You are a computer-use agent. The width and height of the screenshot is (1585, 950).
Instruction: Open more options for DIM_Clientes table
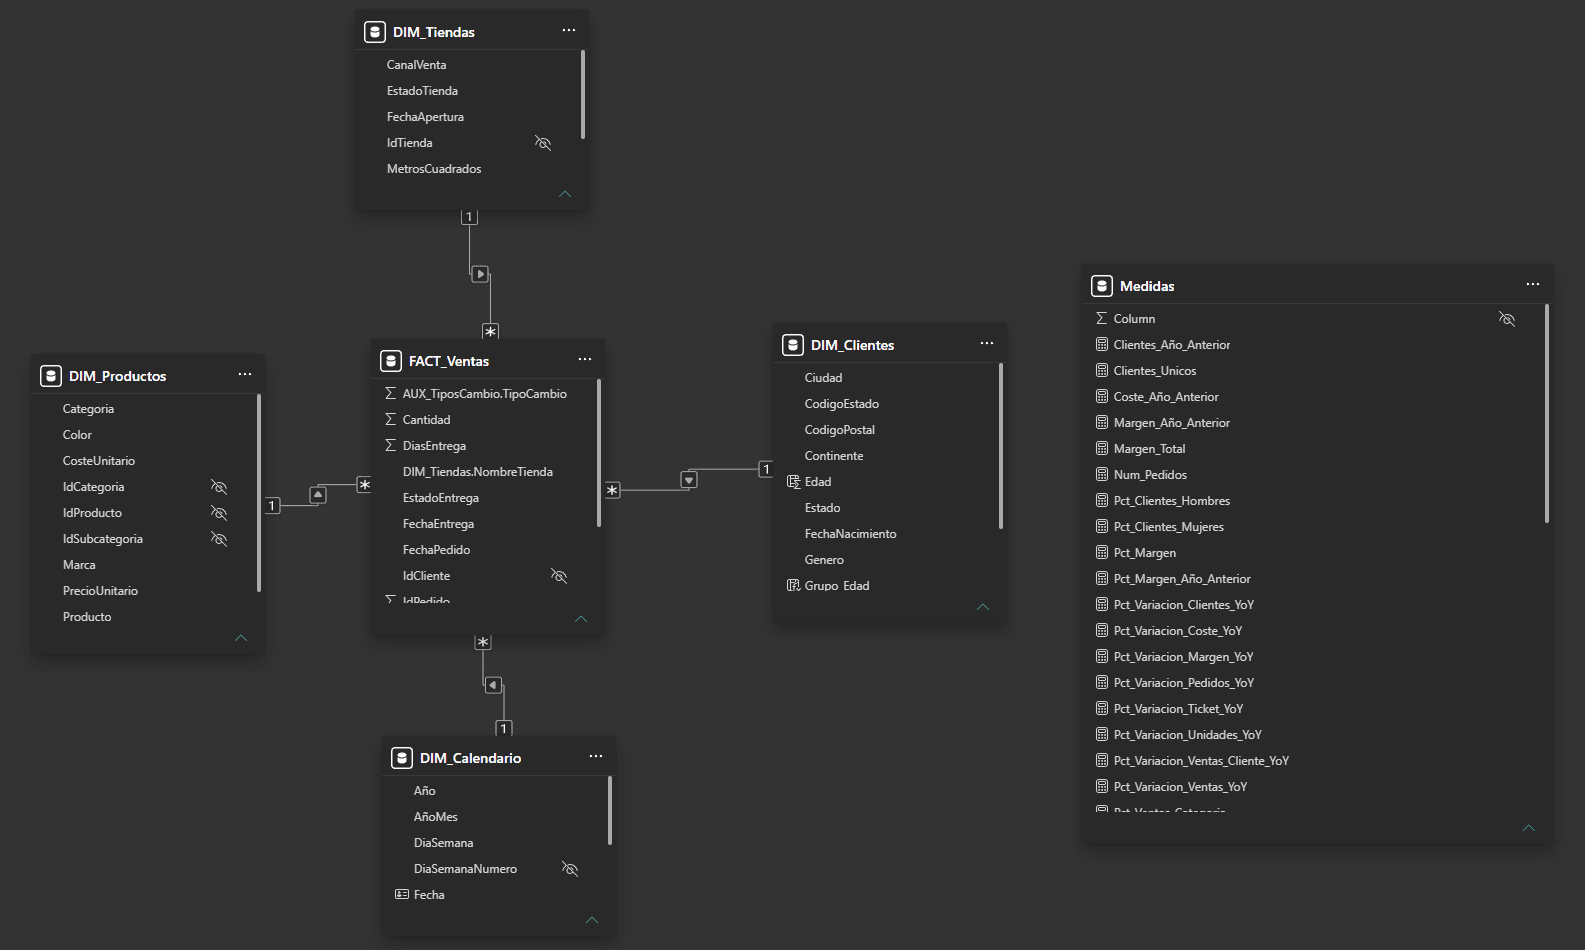click(x=987, y=344)
